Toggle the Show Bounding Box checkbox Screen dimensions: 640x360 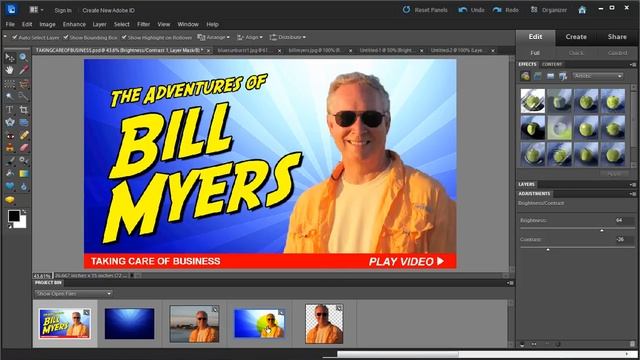[66, 37]
